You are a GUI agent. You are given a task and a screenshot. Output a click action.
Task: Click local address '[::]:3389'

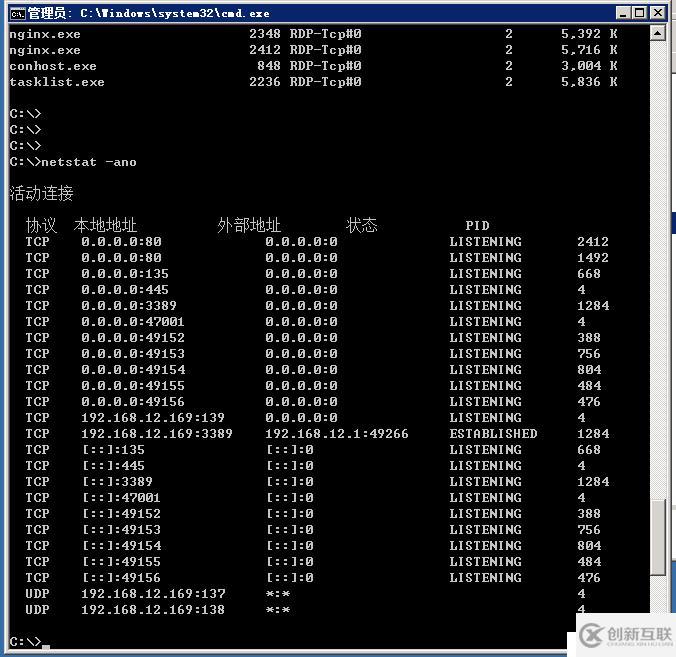tap(117, 482)
